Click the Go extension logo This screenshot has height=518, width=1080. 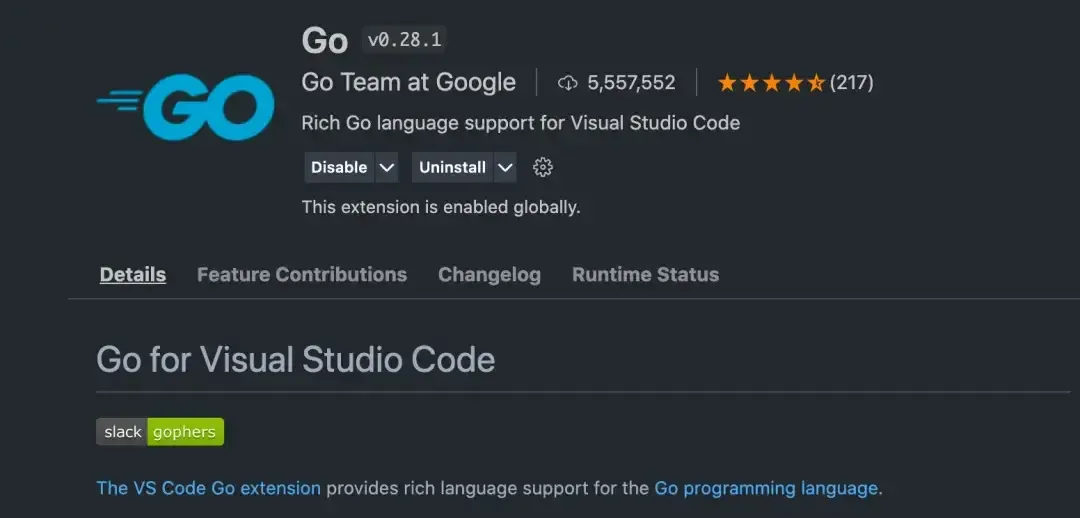(186, 106)
